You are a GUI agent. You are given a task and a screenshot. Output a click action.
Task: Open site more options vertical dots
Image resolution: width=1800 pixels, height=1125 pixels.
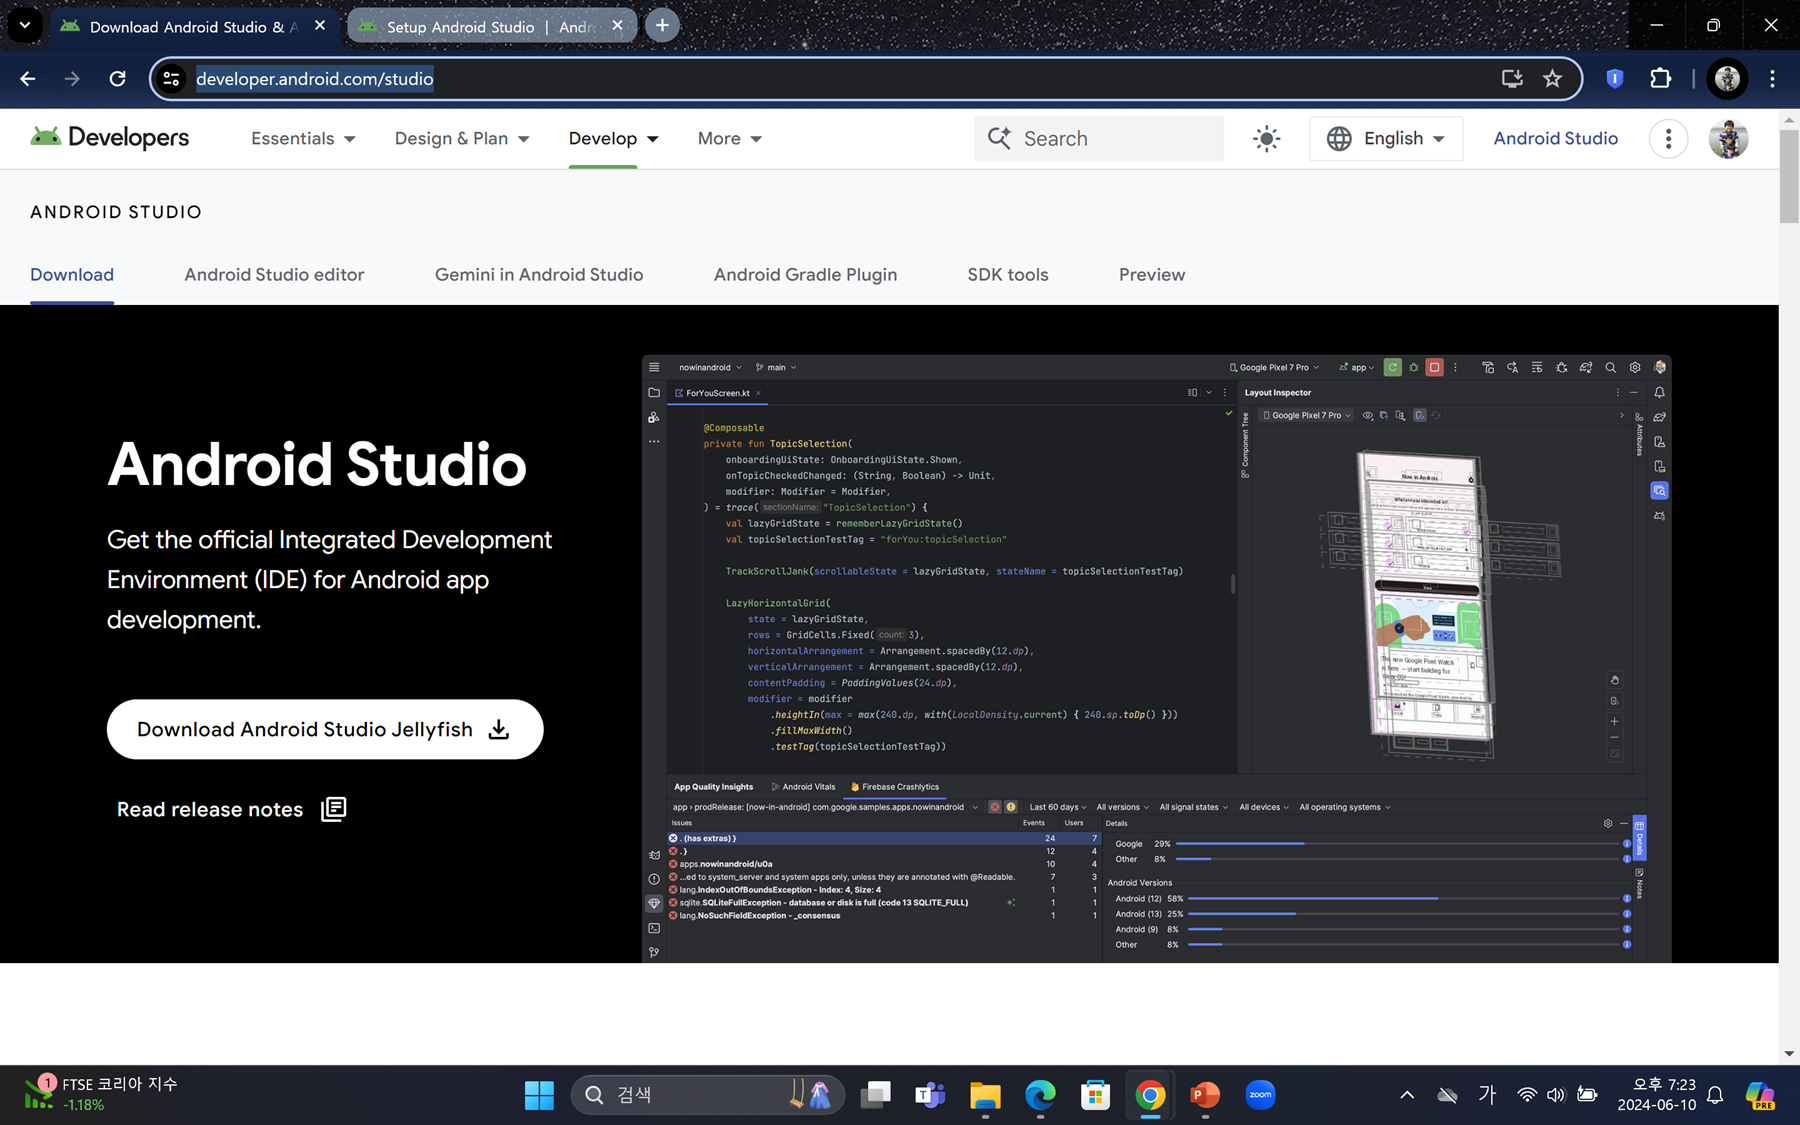1668,139
